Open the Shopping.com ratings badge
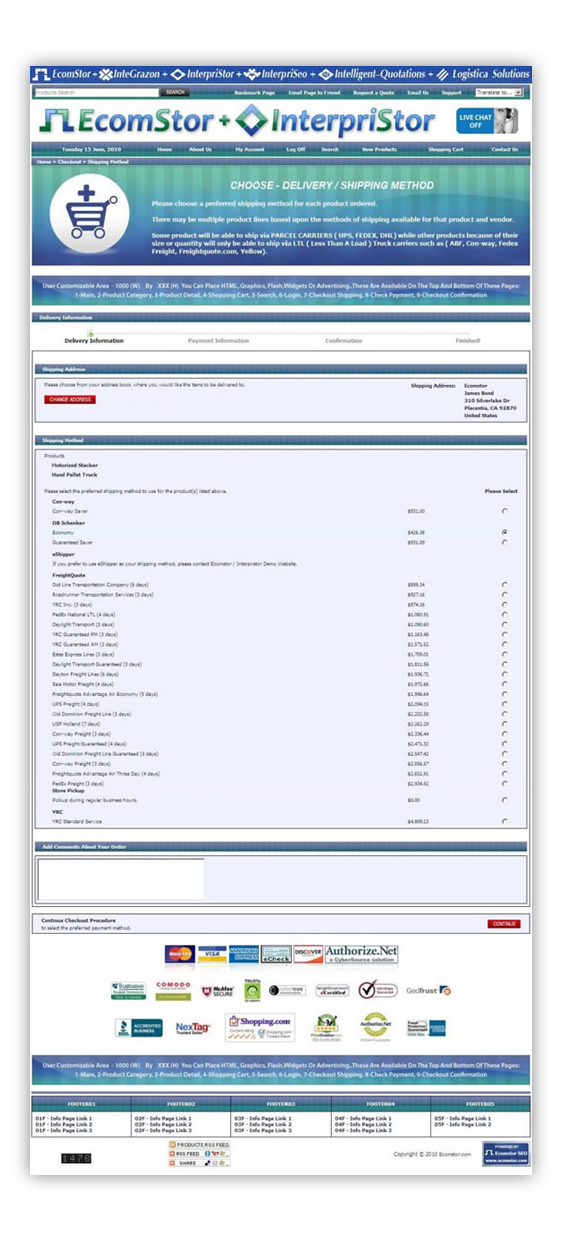 click(x=260, y=1027)
